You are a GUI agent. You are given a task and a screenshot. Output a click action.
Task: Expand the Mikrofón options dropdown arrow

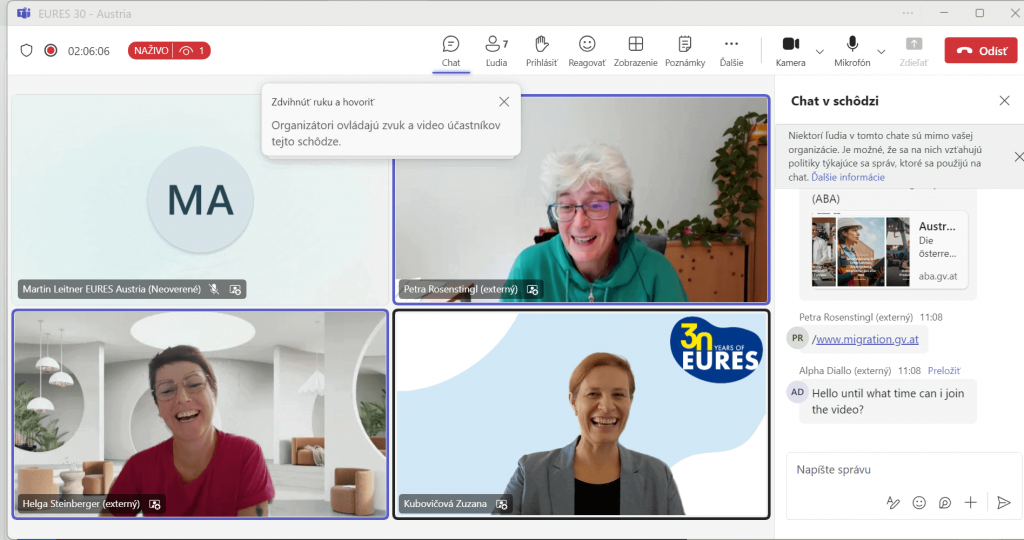tap(881, 51)
